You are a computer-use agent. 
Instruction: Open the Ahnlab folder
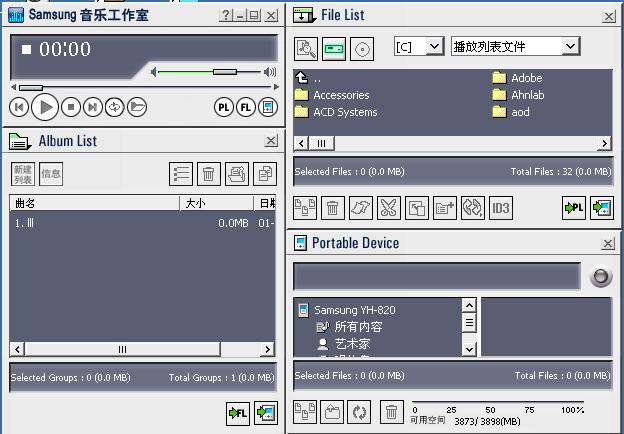tap(518, 95)
